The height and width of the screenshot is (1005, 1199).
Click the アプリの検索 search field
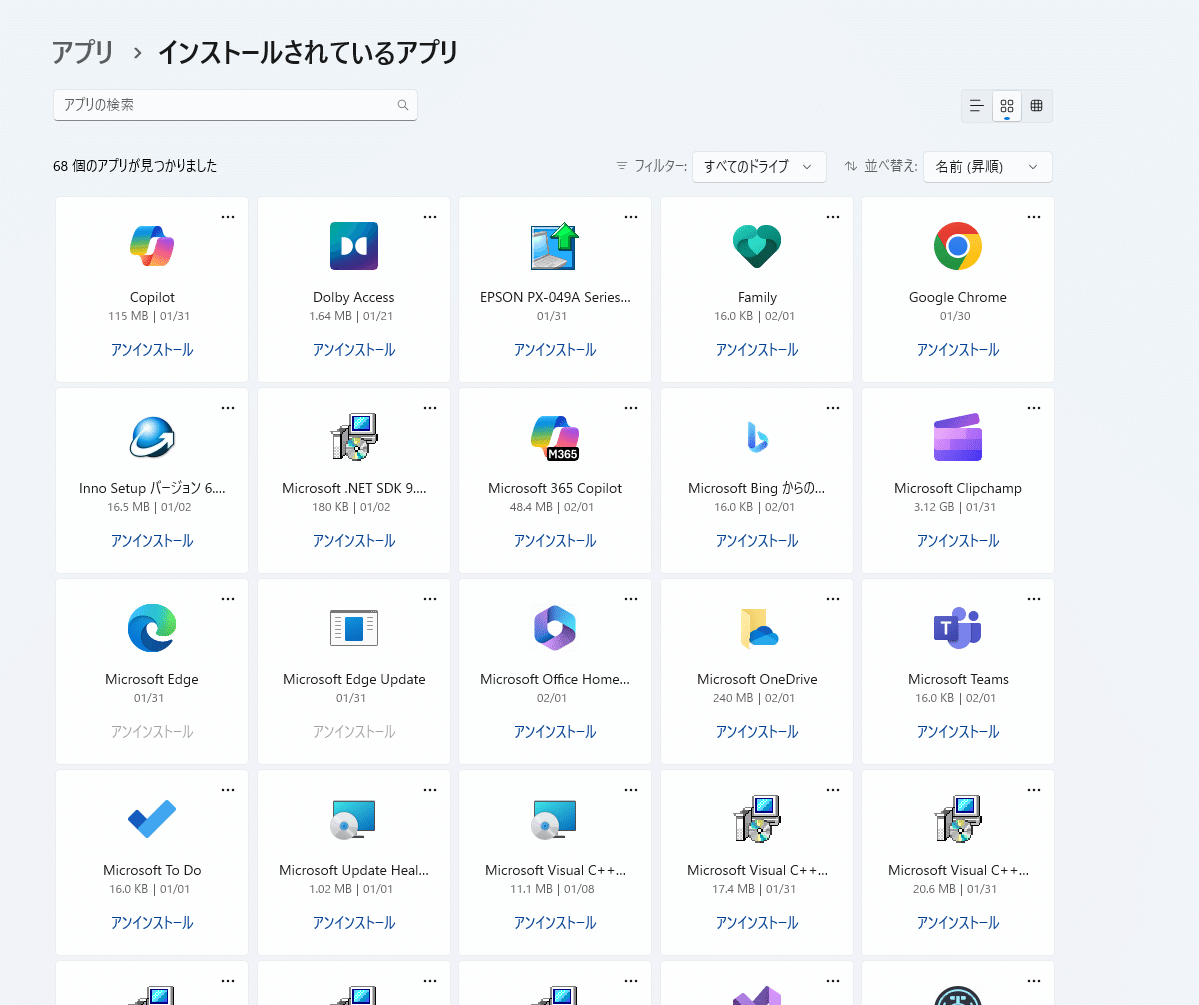click(220, 104)
